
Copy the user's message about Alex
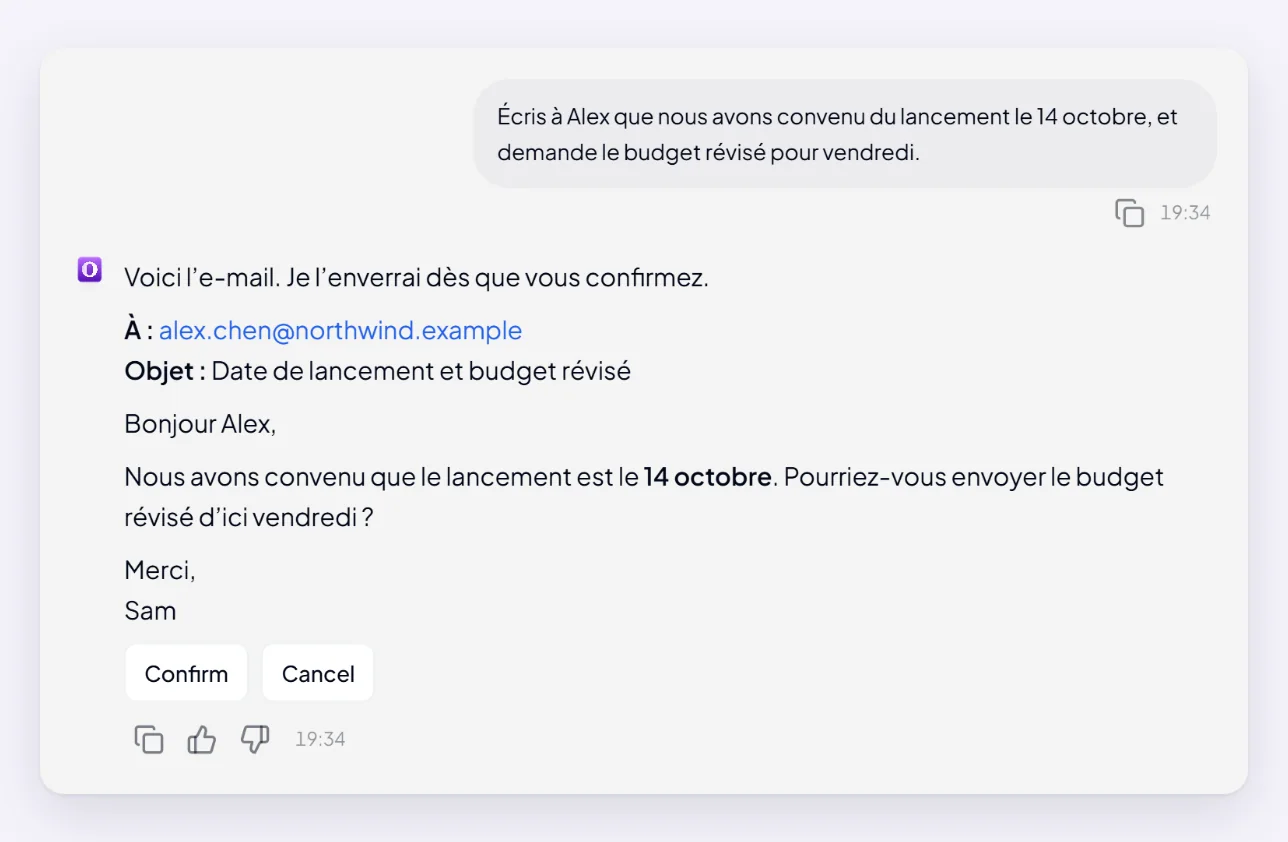click(x=1129, y=213)
